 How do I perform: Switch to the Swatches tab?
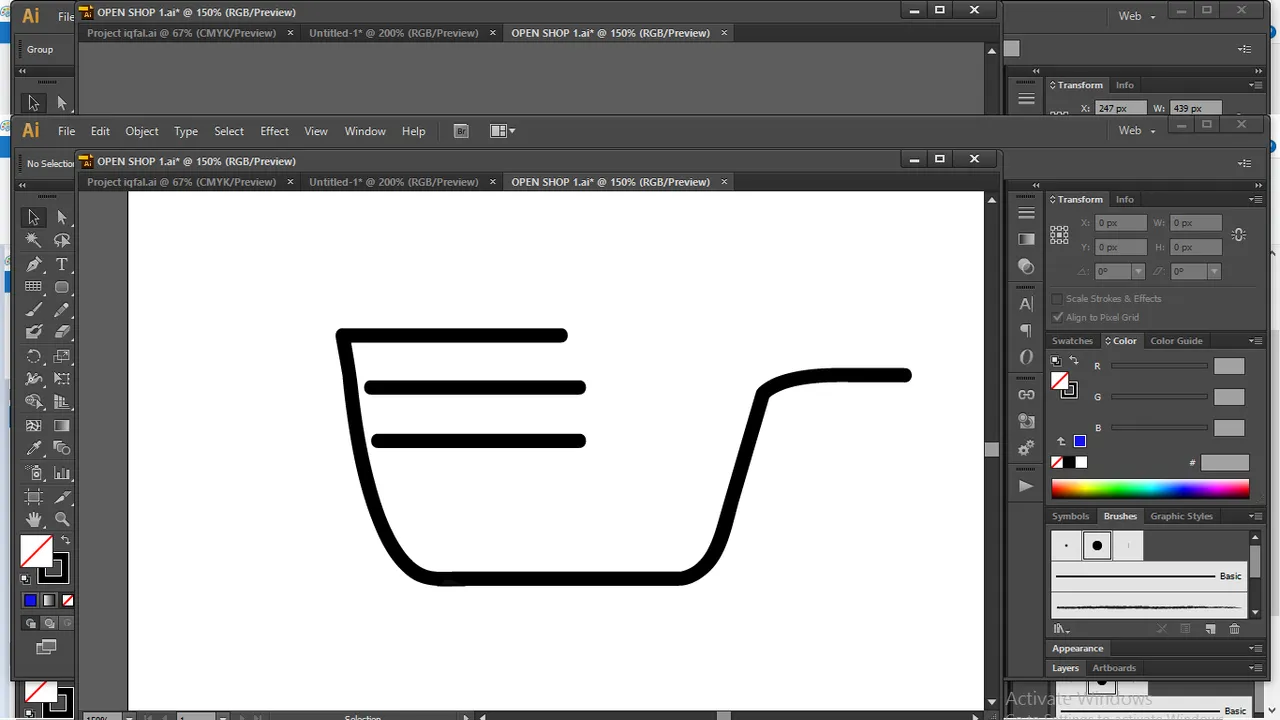(1072, 341)
